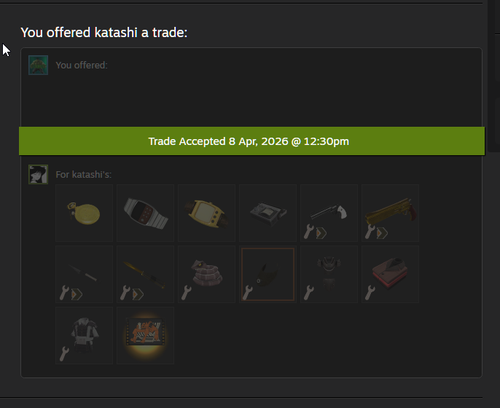Click the gold-handled knife item
This screenshot has width=500, height=408.
pyautogui.click(x=145, y=274)
